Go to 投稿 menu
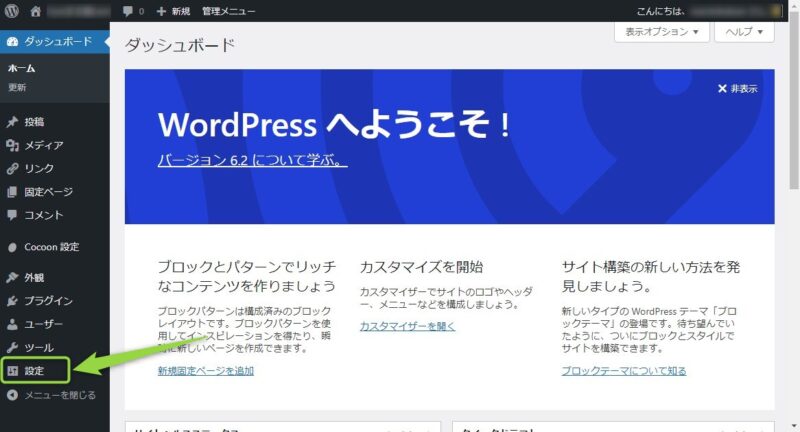The height and width of the screenshot is (432, 800). coord(34,122)
